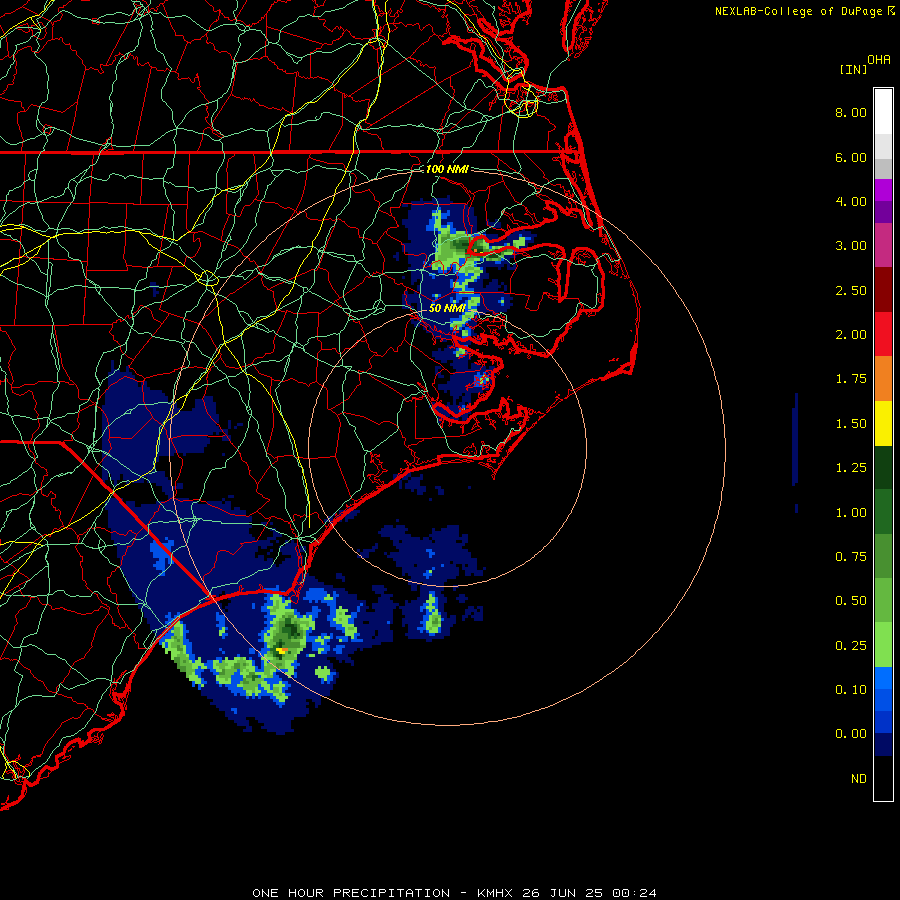Select the 0.50 inch legend value

coord(851,601)
